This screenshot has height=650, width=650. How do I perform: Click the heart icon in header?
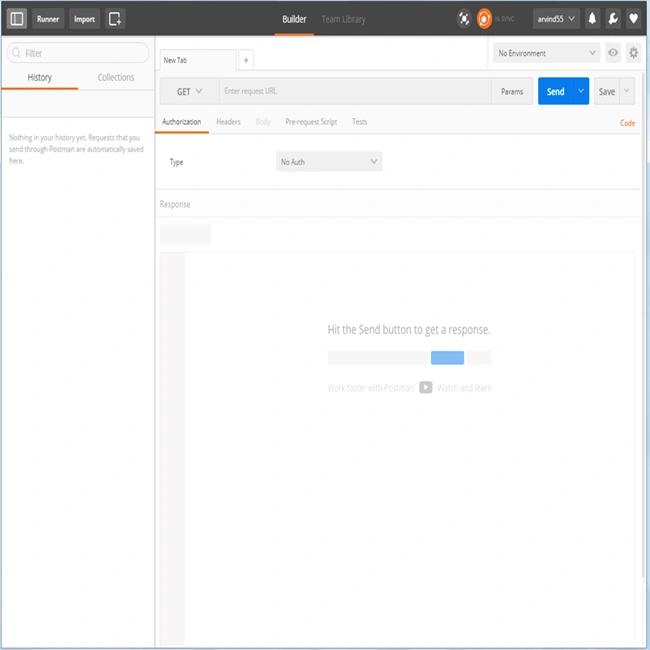click(633, 19)
